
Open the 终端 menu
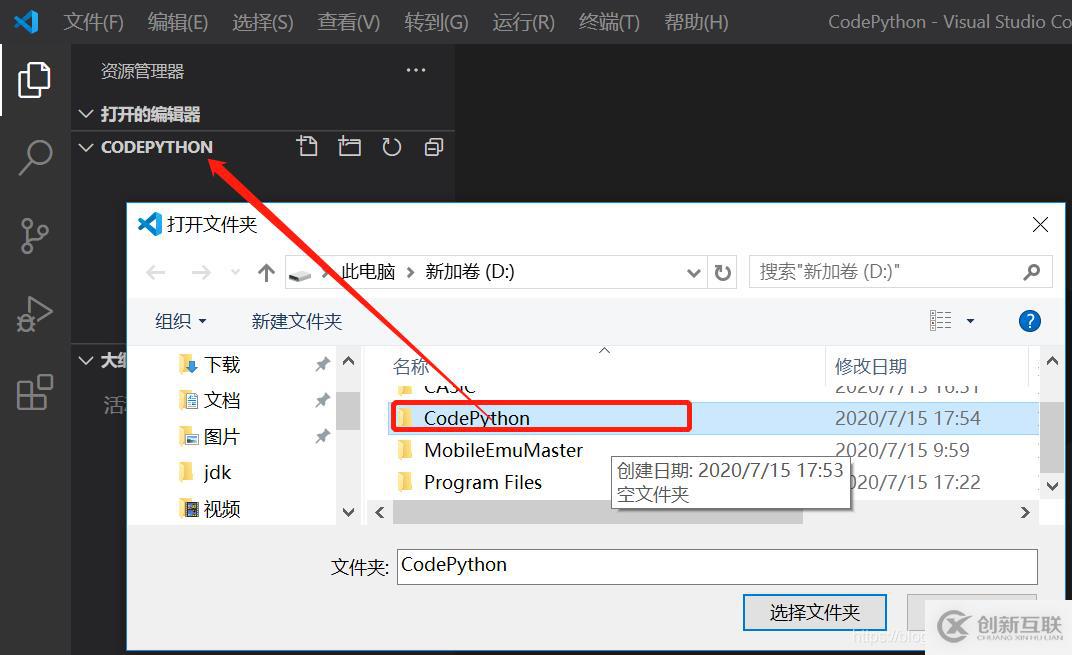608,22
